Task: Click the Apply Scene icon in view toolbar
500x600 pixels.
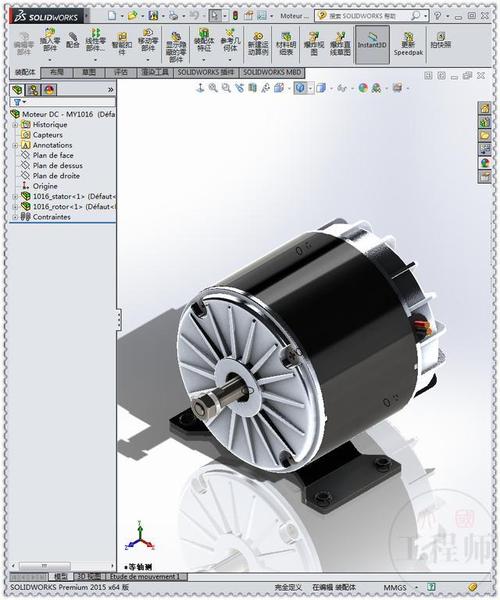Action: [376, 88]
